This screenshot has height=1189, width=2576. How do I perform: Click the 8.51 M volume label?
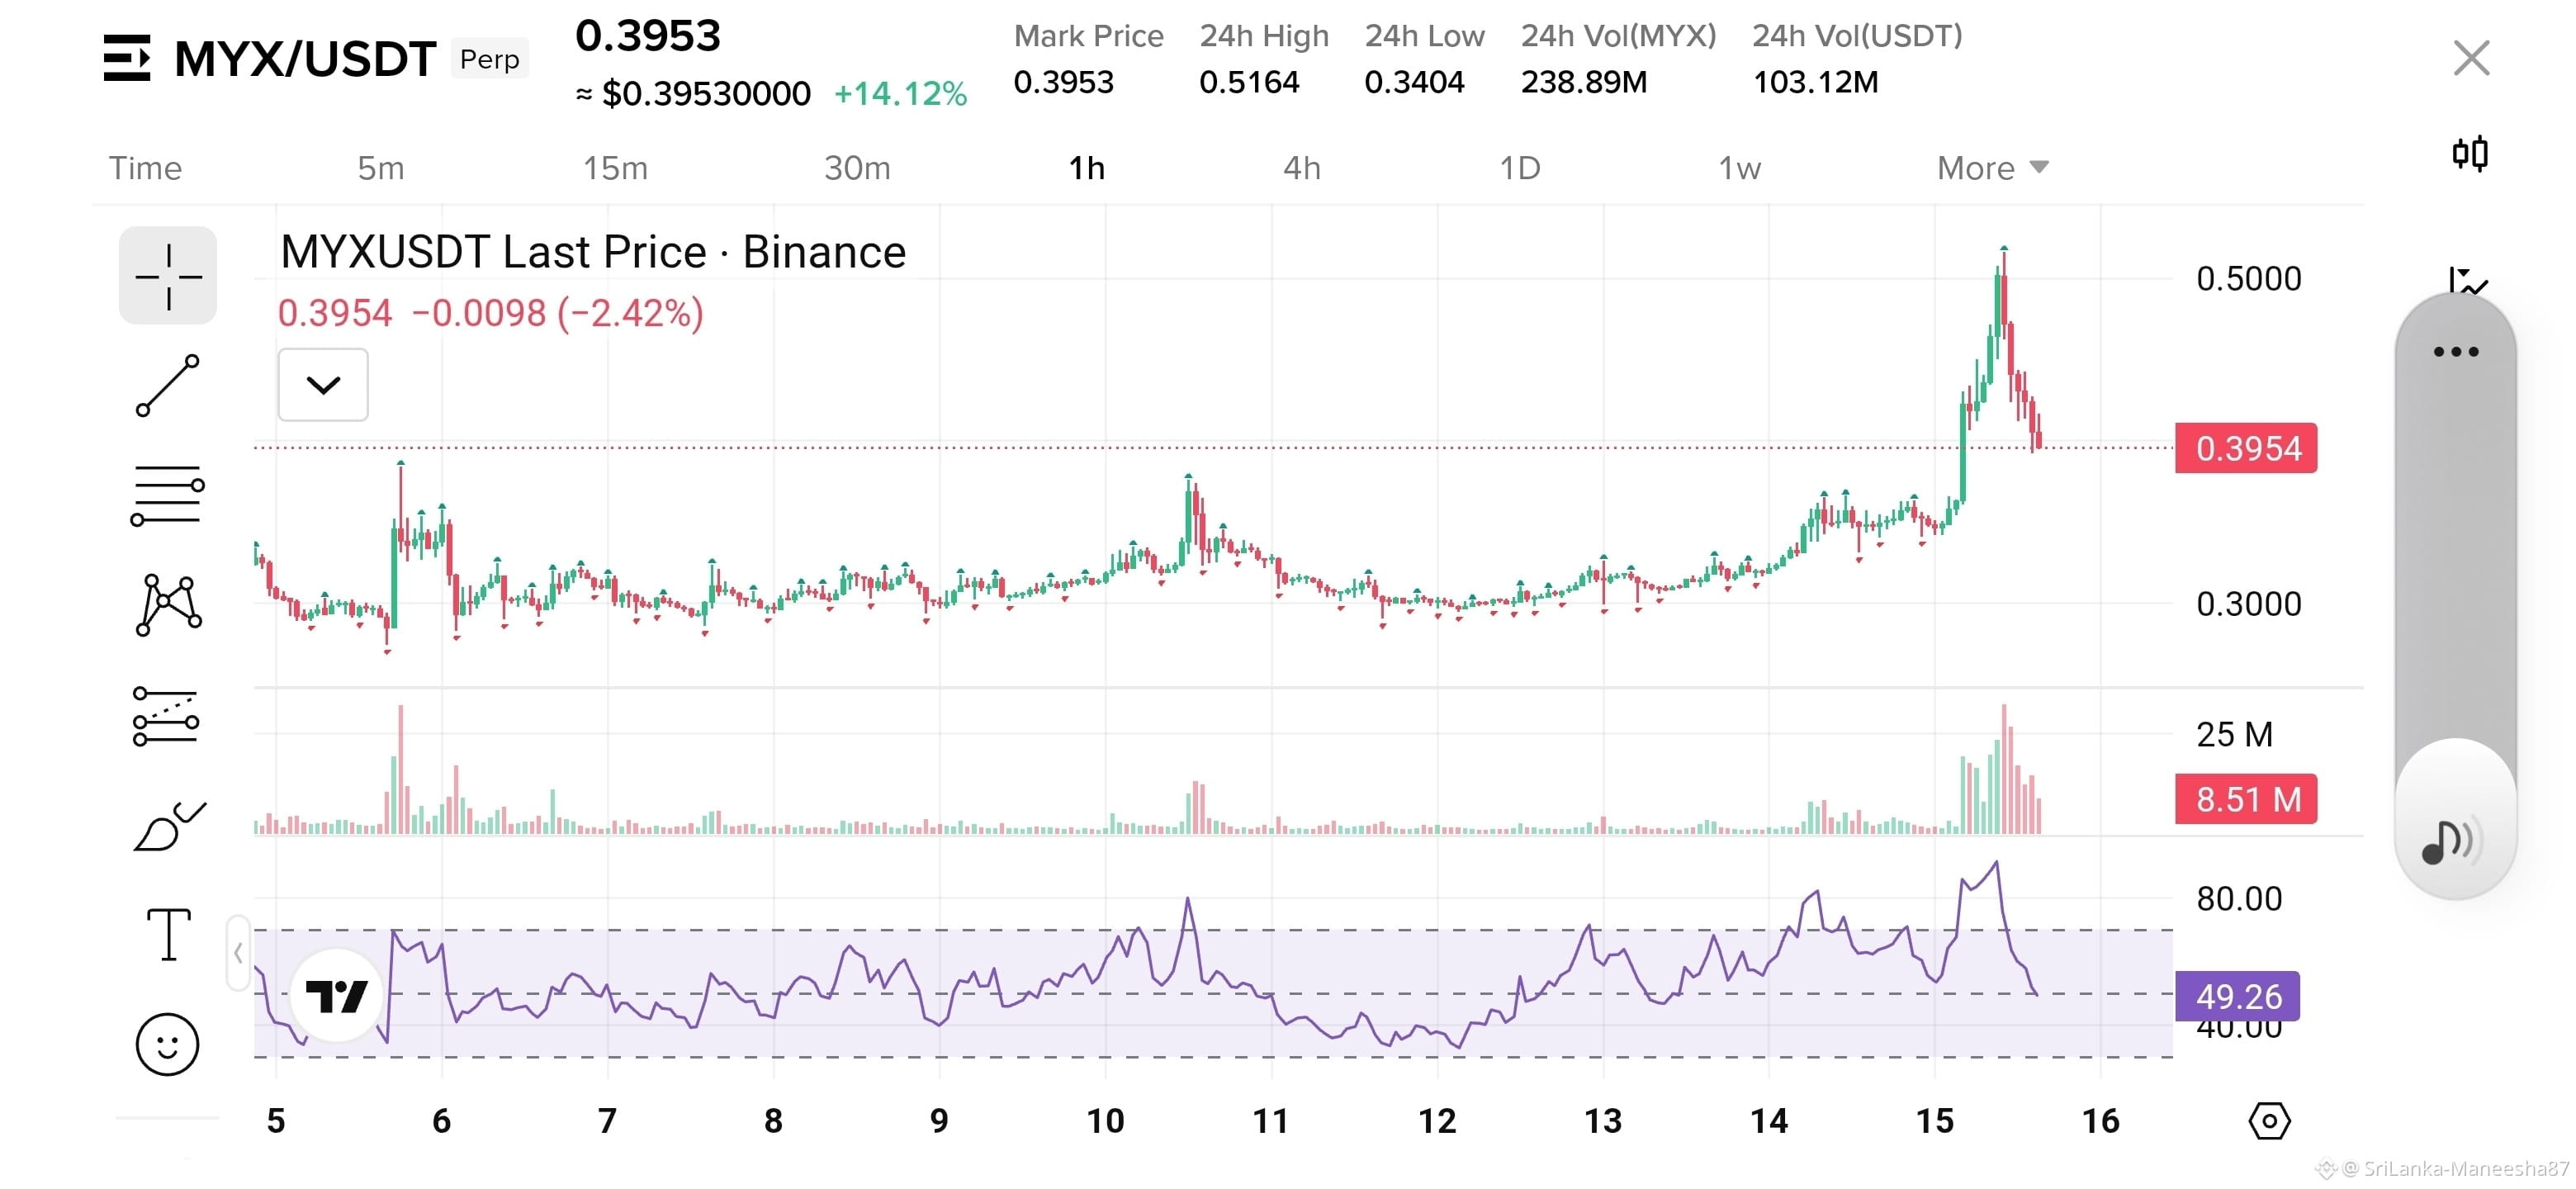point(2246,799)
